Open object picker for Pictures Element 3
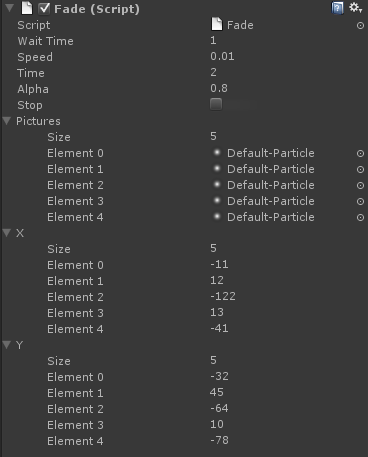Screen dimensions: 368x457 [360, 201]
